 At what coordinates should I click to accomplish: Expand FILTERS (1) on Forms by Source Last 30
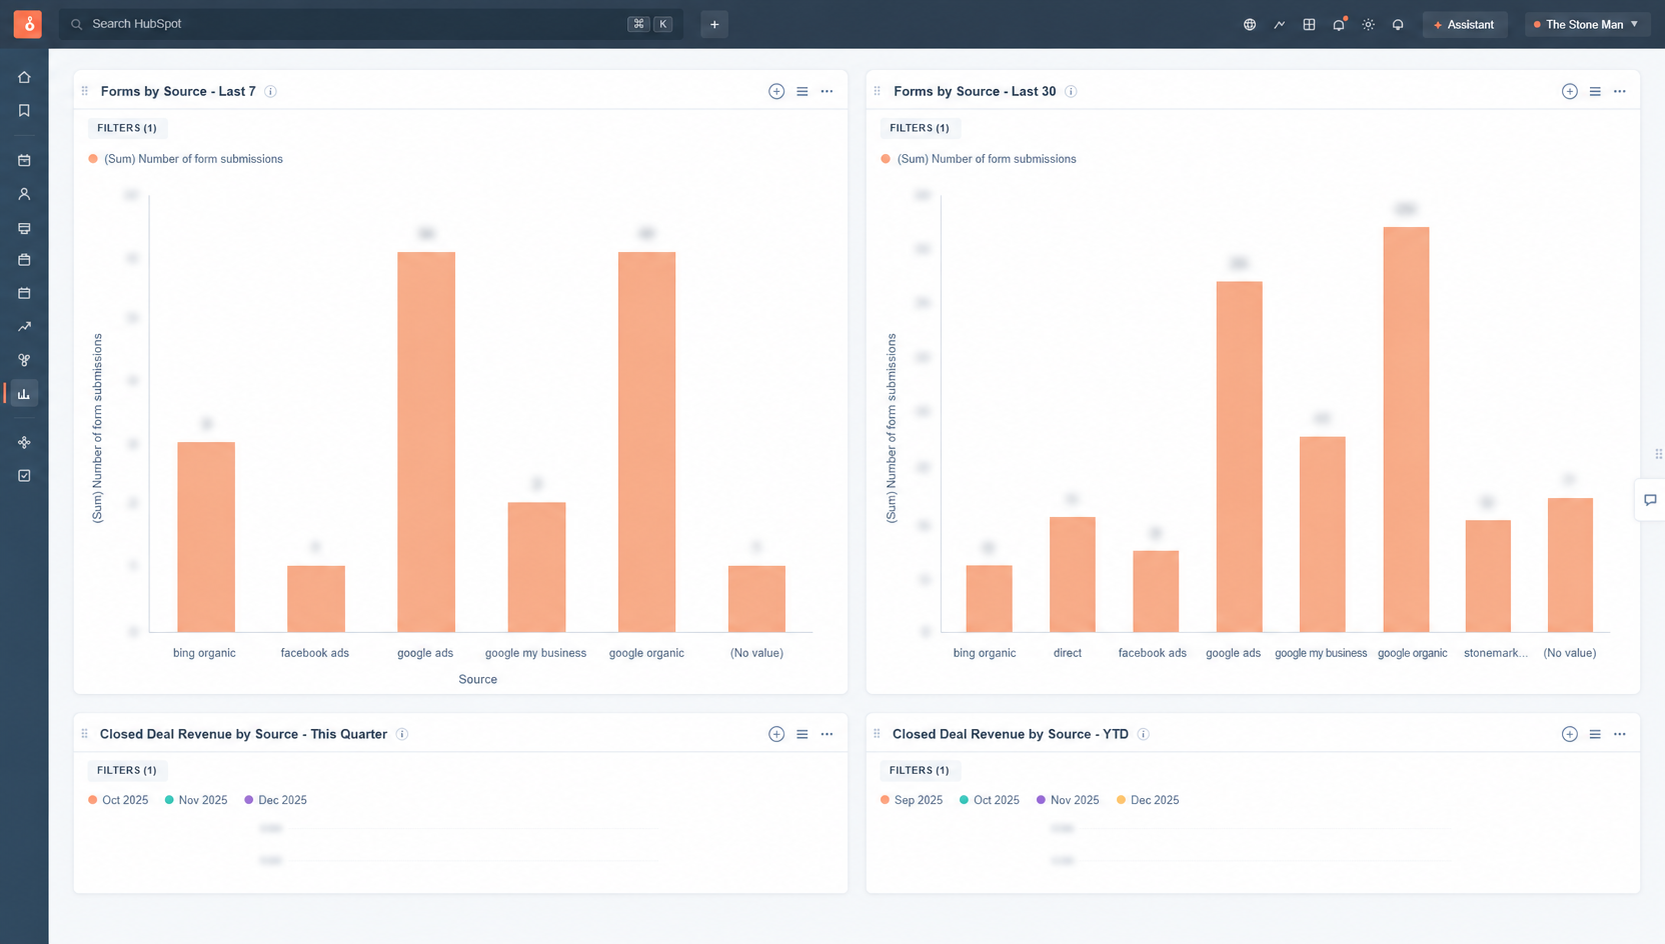point(920,128)
